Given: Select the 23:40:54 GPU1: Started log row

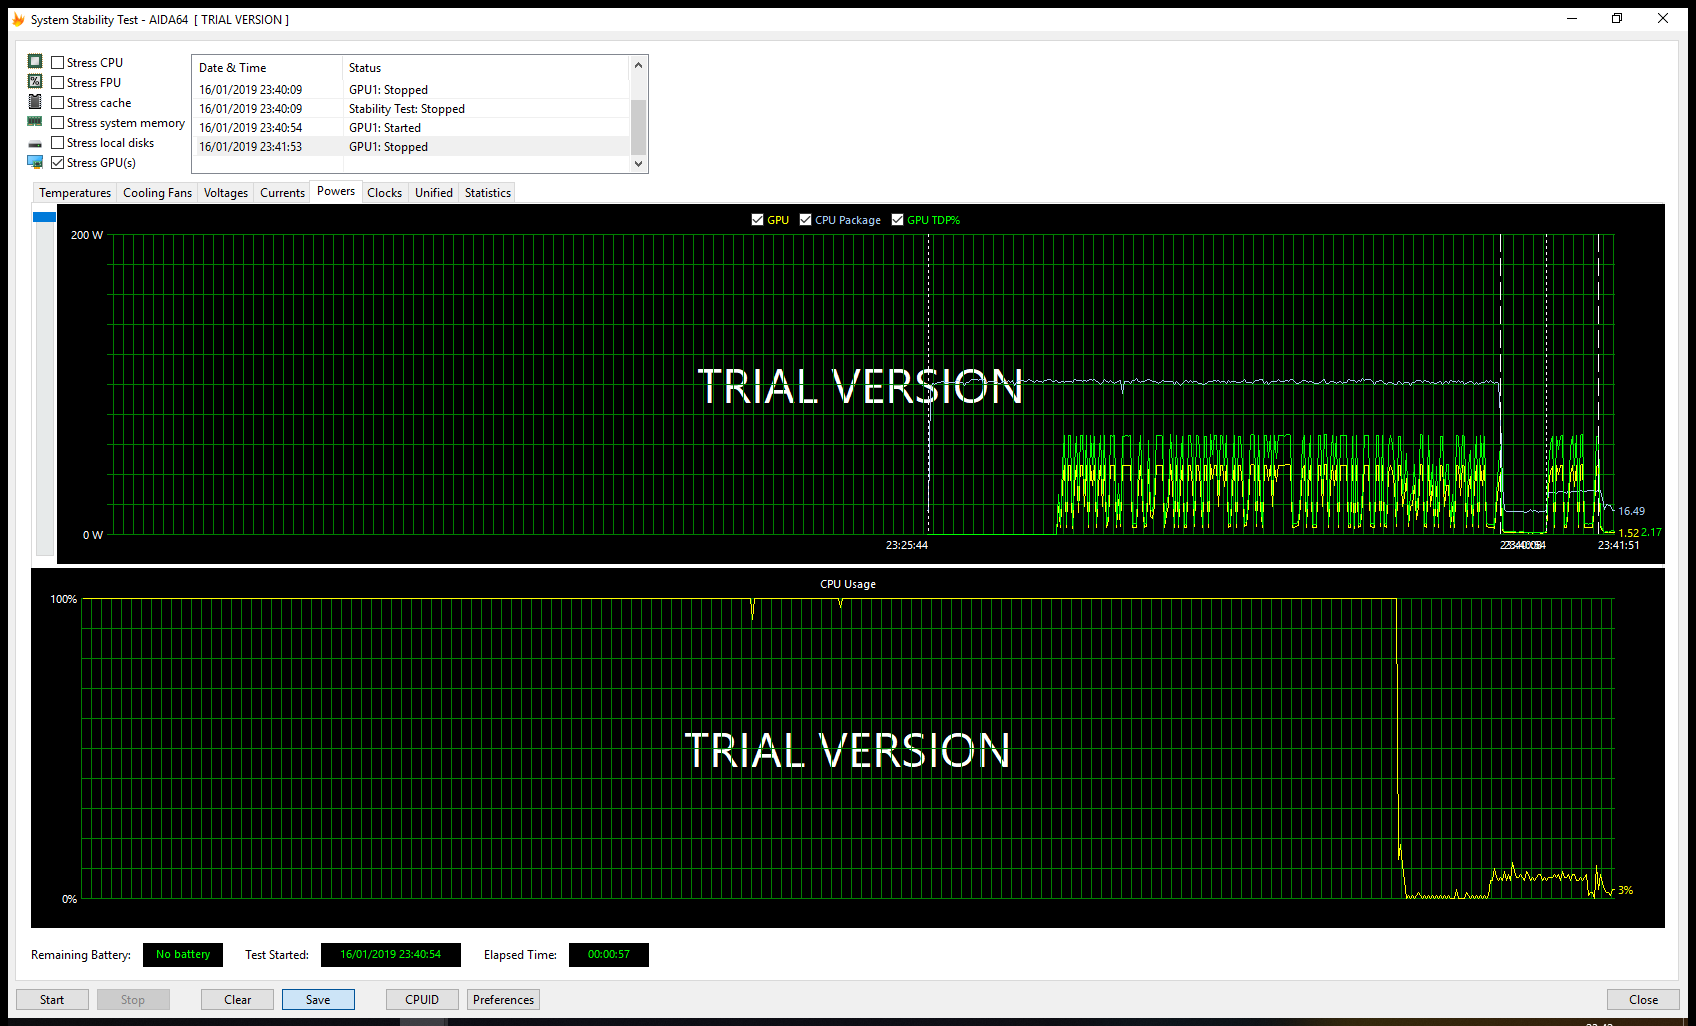Looking at the screenshot, I should [411, 127].
